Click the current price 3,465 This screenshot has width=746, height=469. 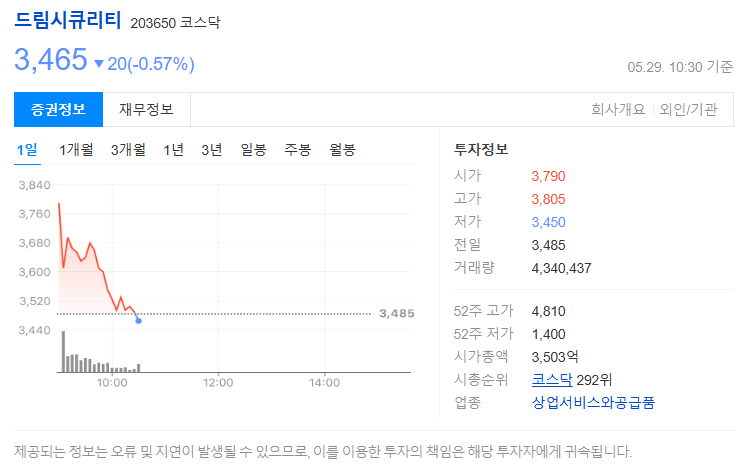51,60
